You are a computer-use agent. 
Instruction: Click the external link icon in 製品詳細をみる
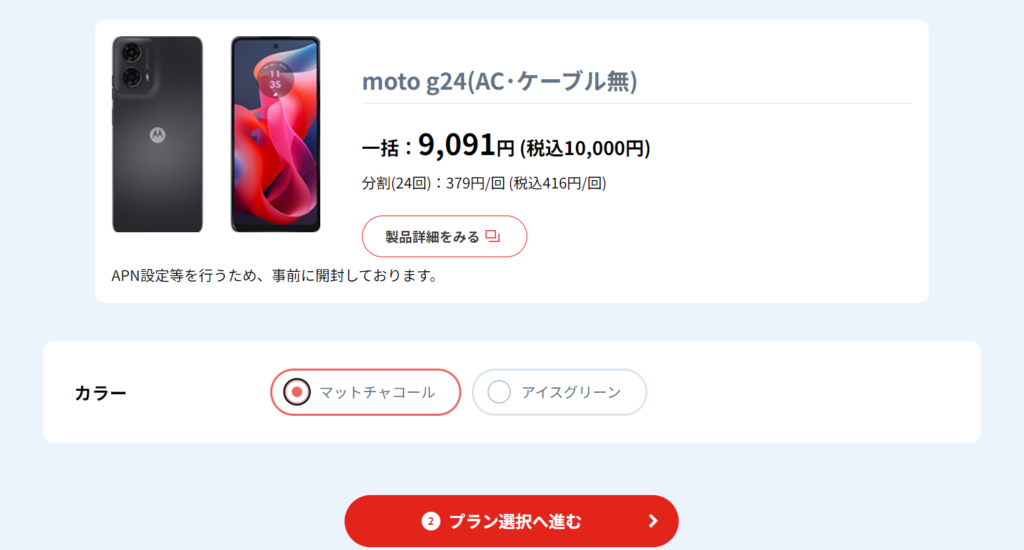(x=493, y=236)
